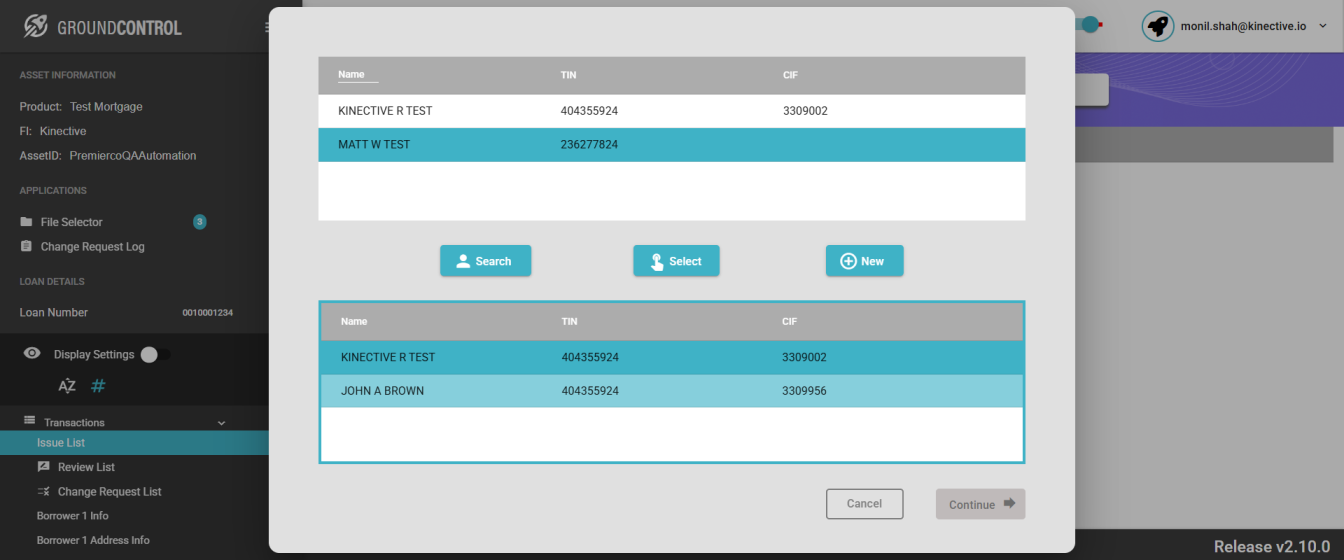
Task: Click the Search button
Action: [x=485, y=261]
